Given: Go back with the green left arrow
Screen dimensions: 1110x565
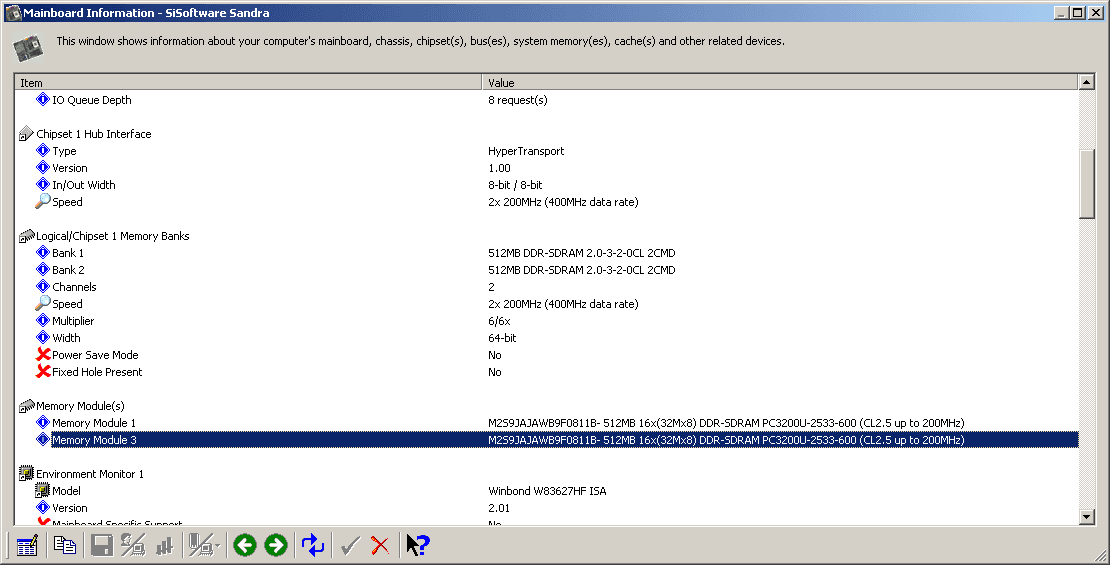Looking at the screenshot, I should click(245, 545).
